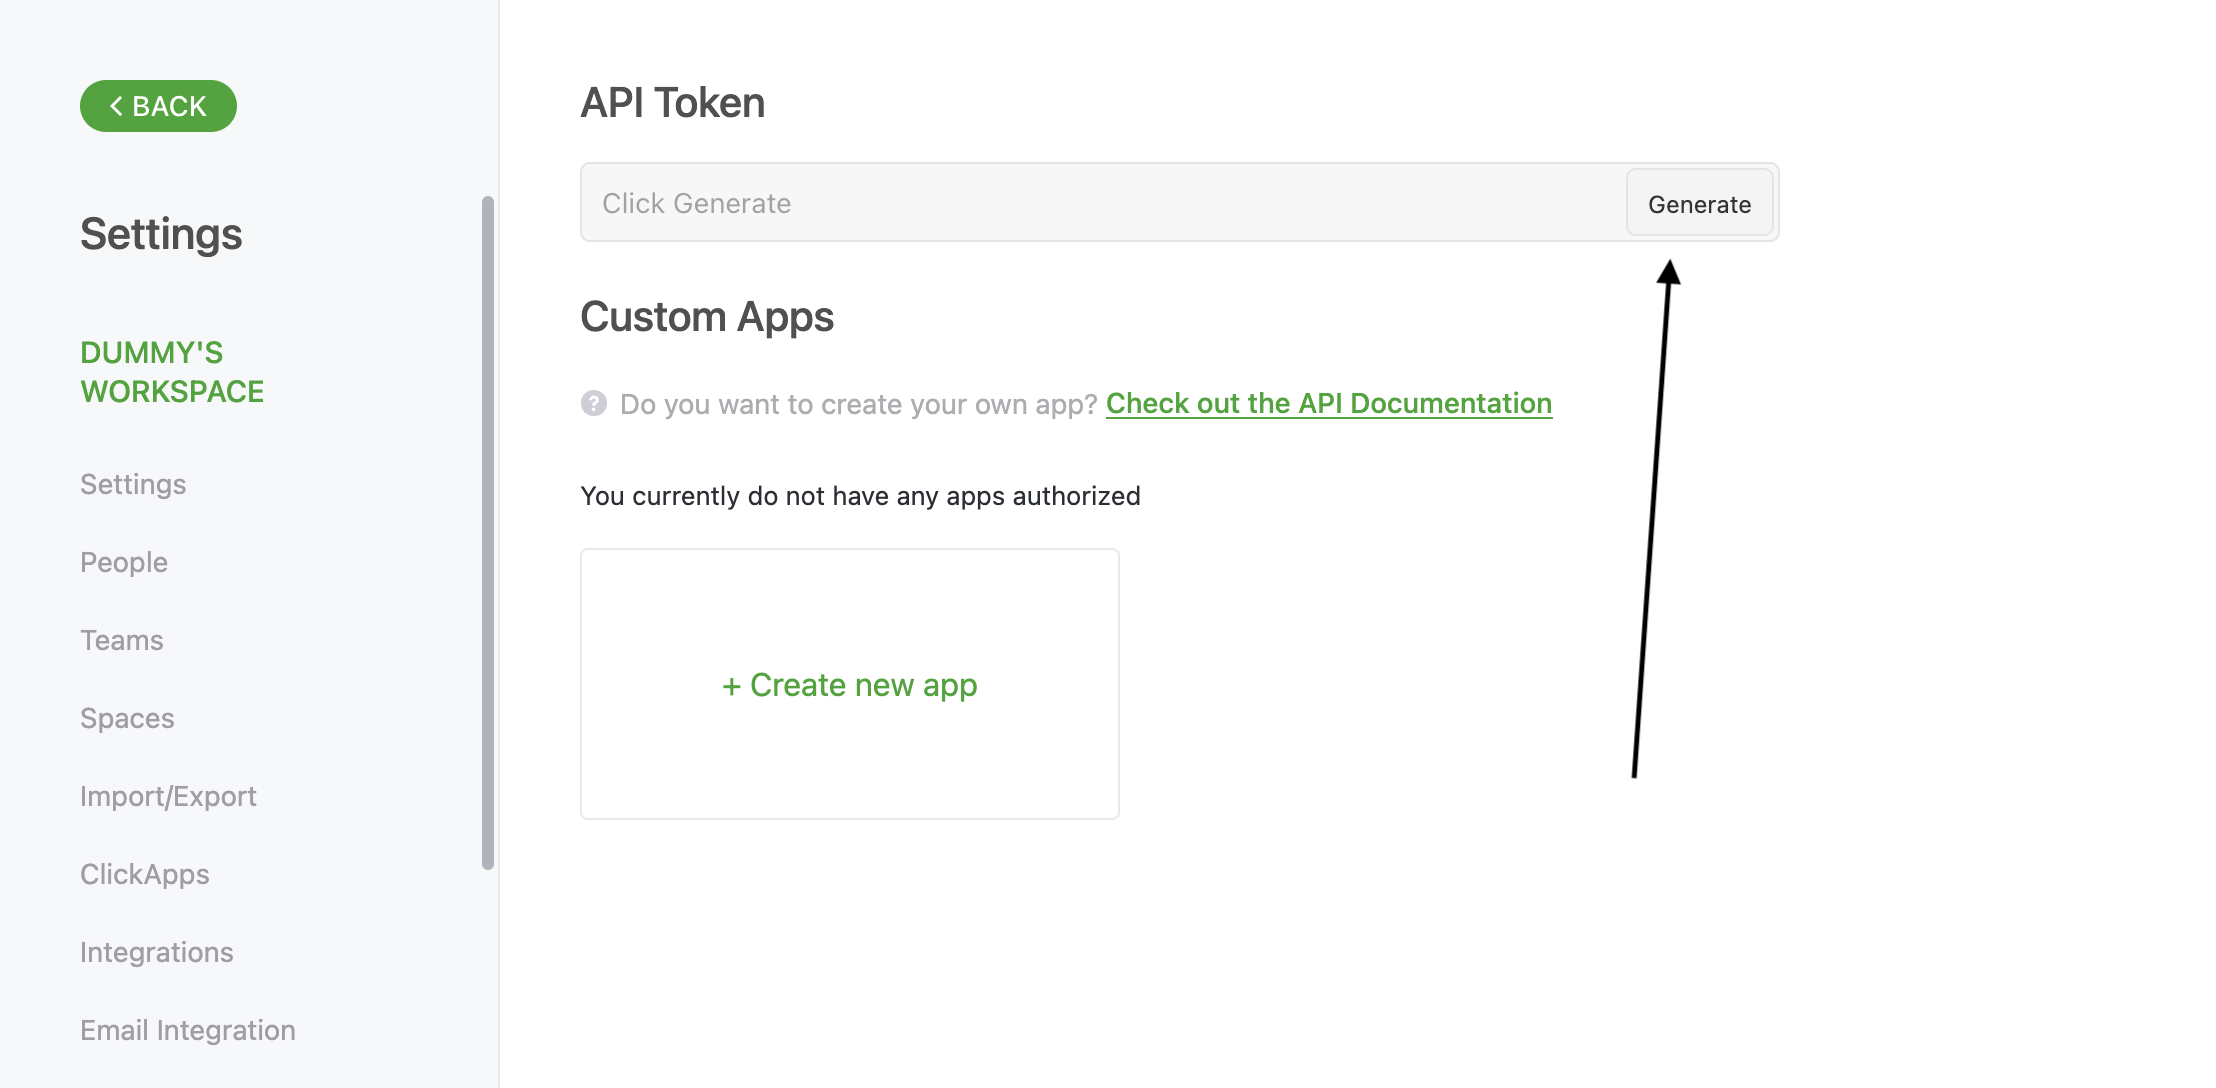
Task: Select Spaces in the sidebar
Action: [127, 718]
